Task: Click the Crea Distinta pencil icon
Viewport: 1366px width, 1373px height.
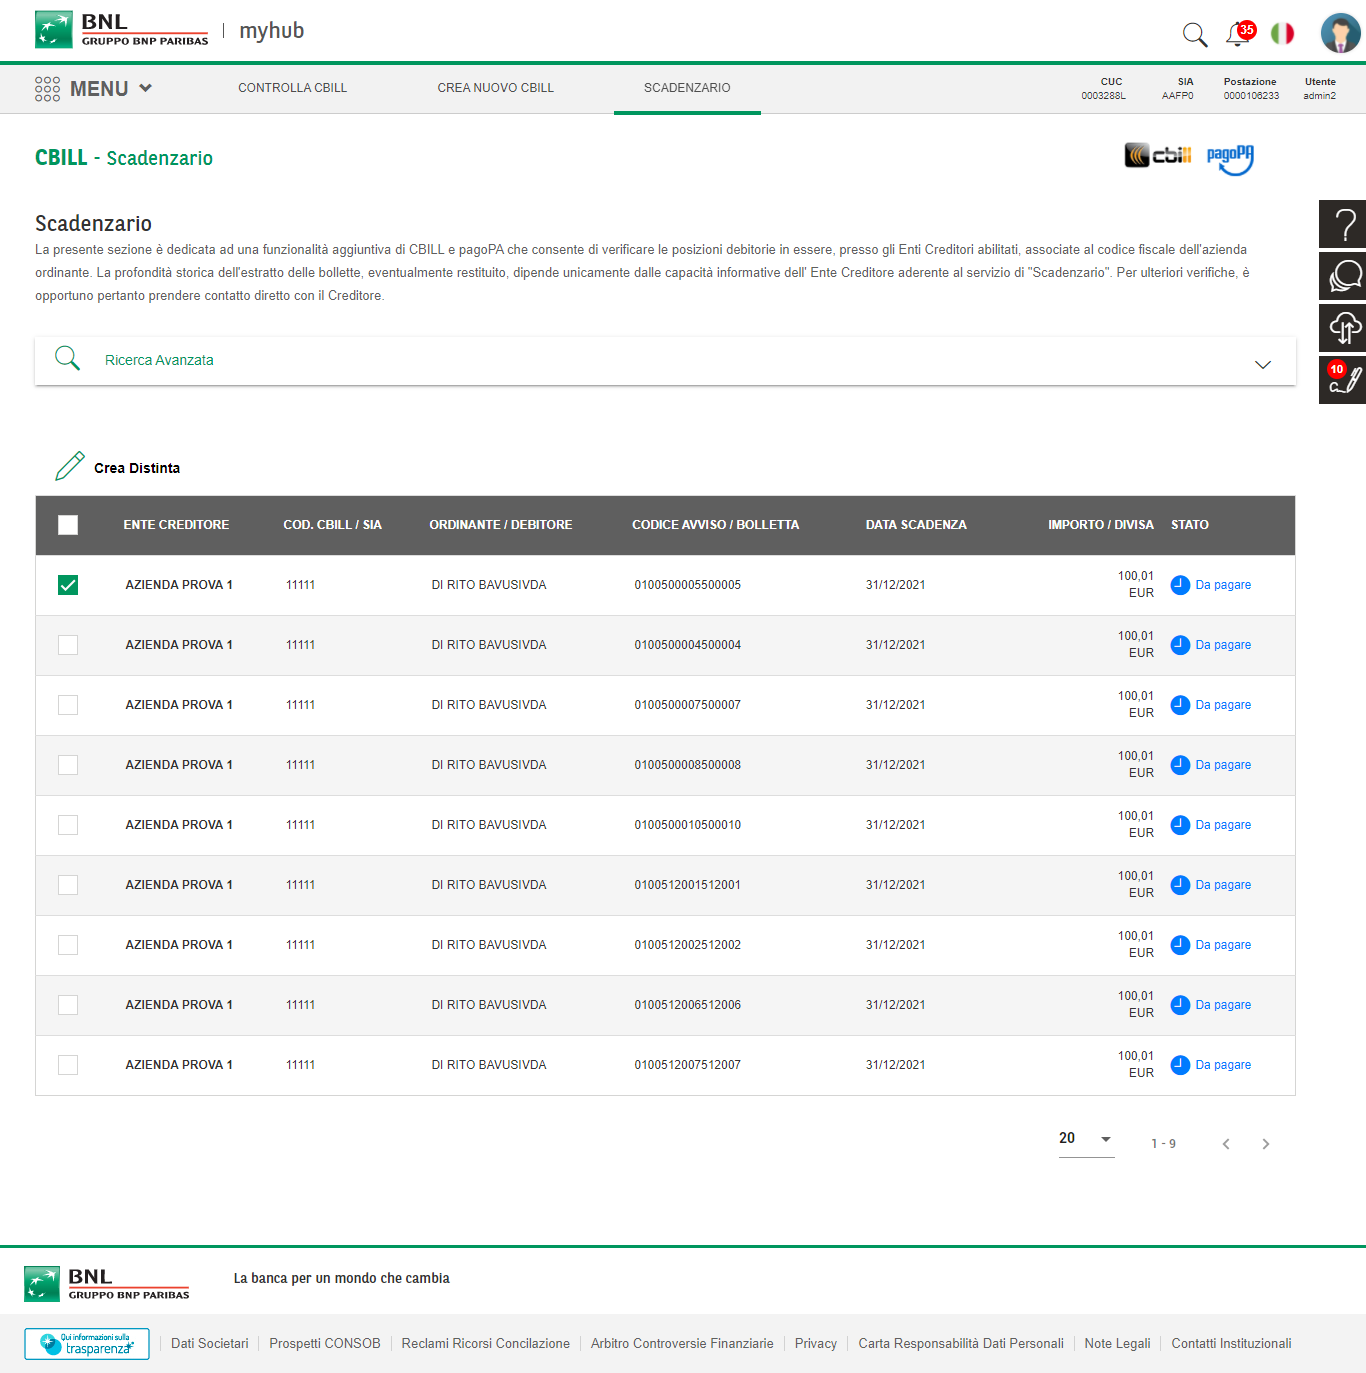Action: (70, 467)
